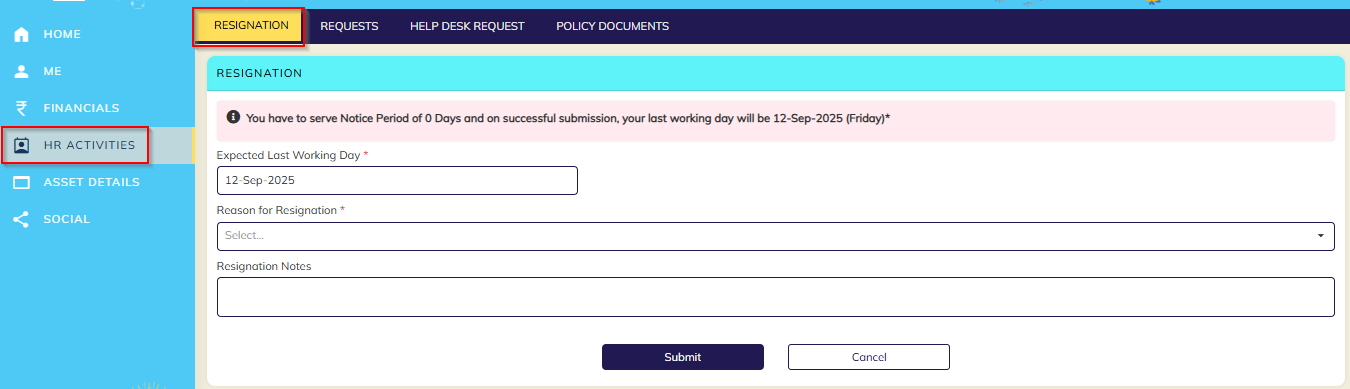
Task: Click the RESIGNATION panel header bar
Action: pos(775,73)
